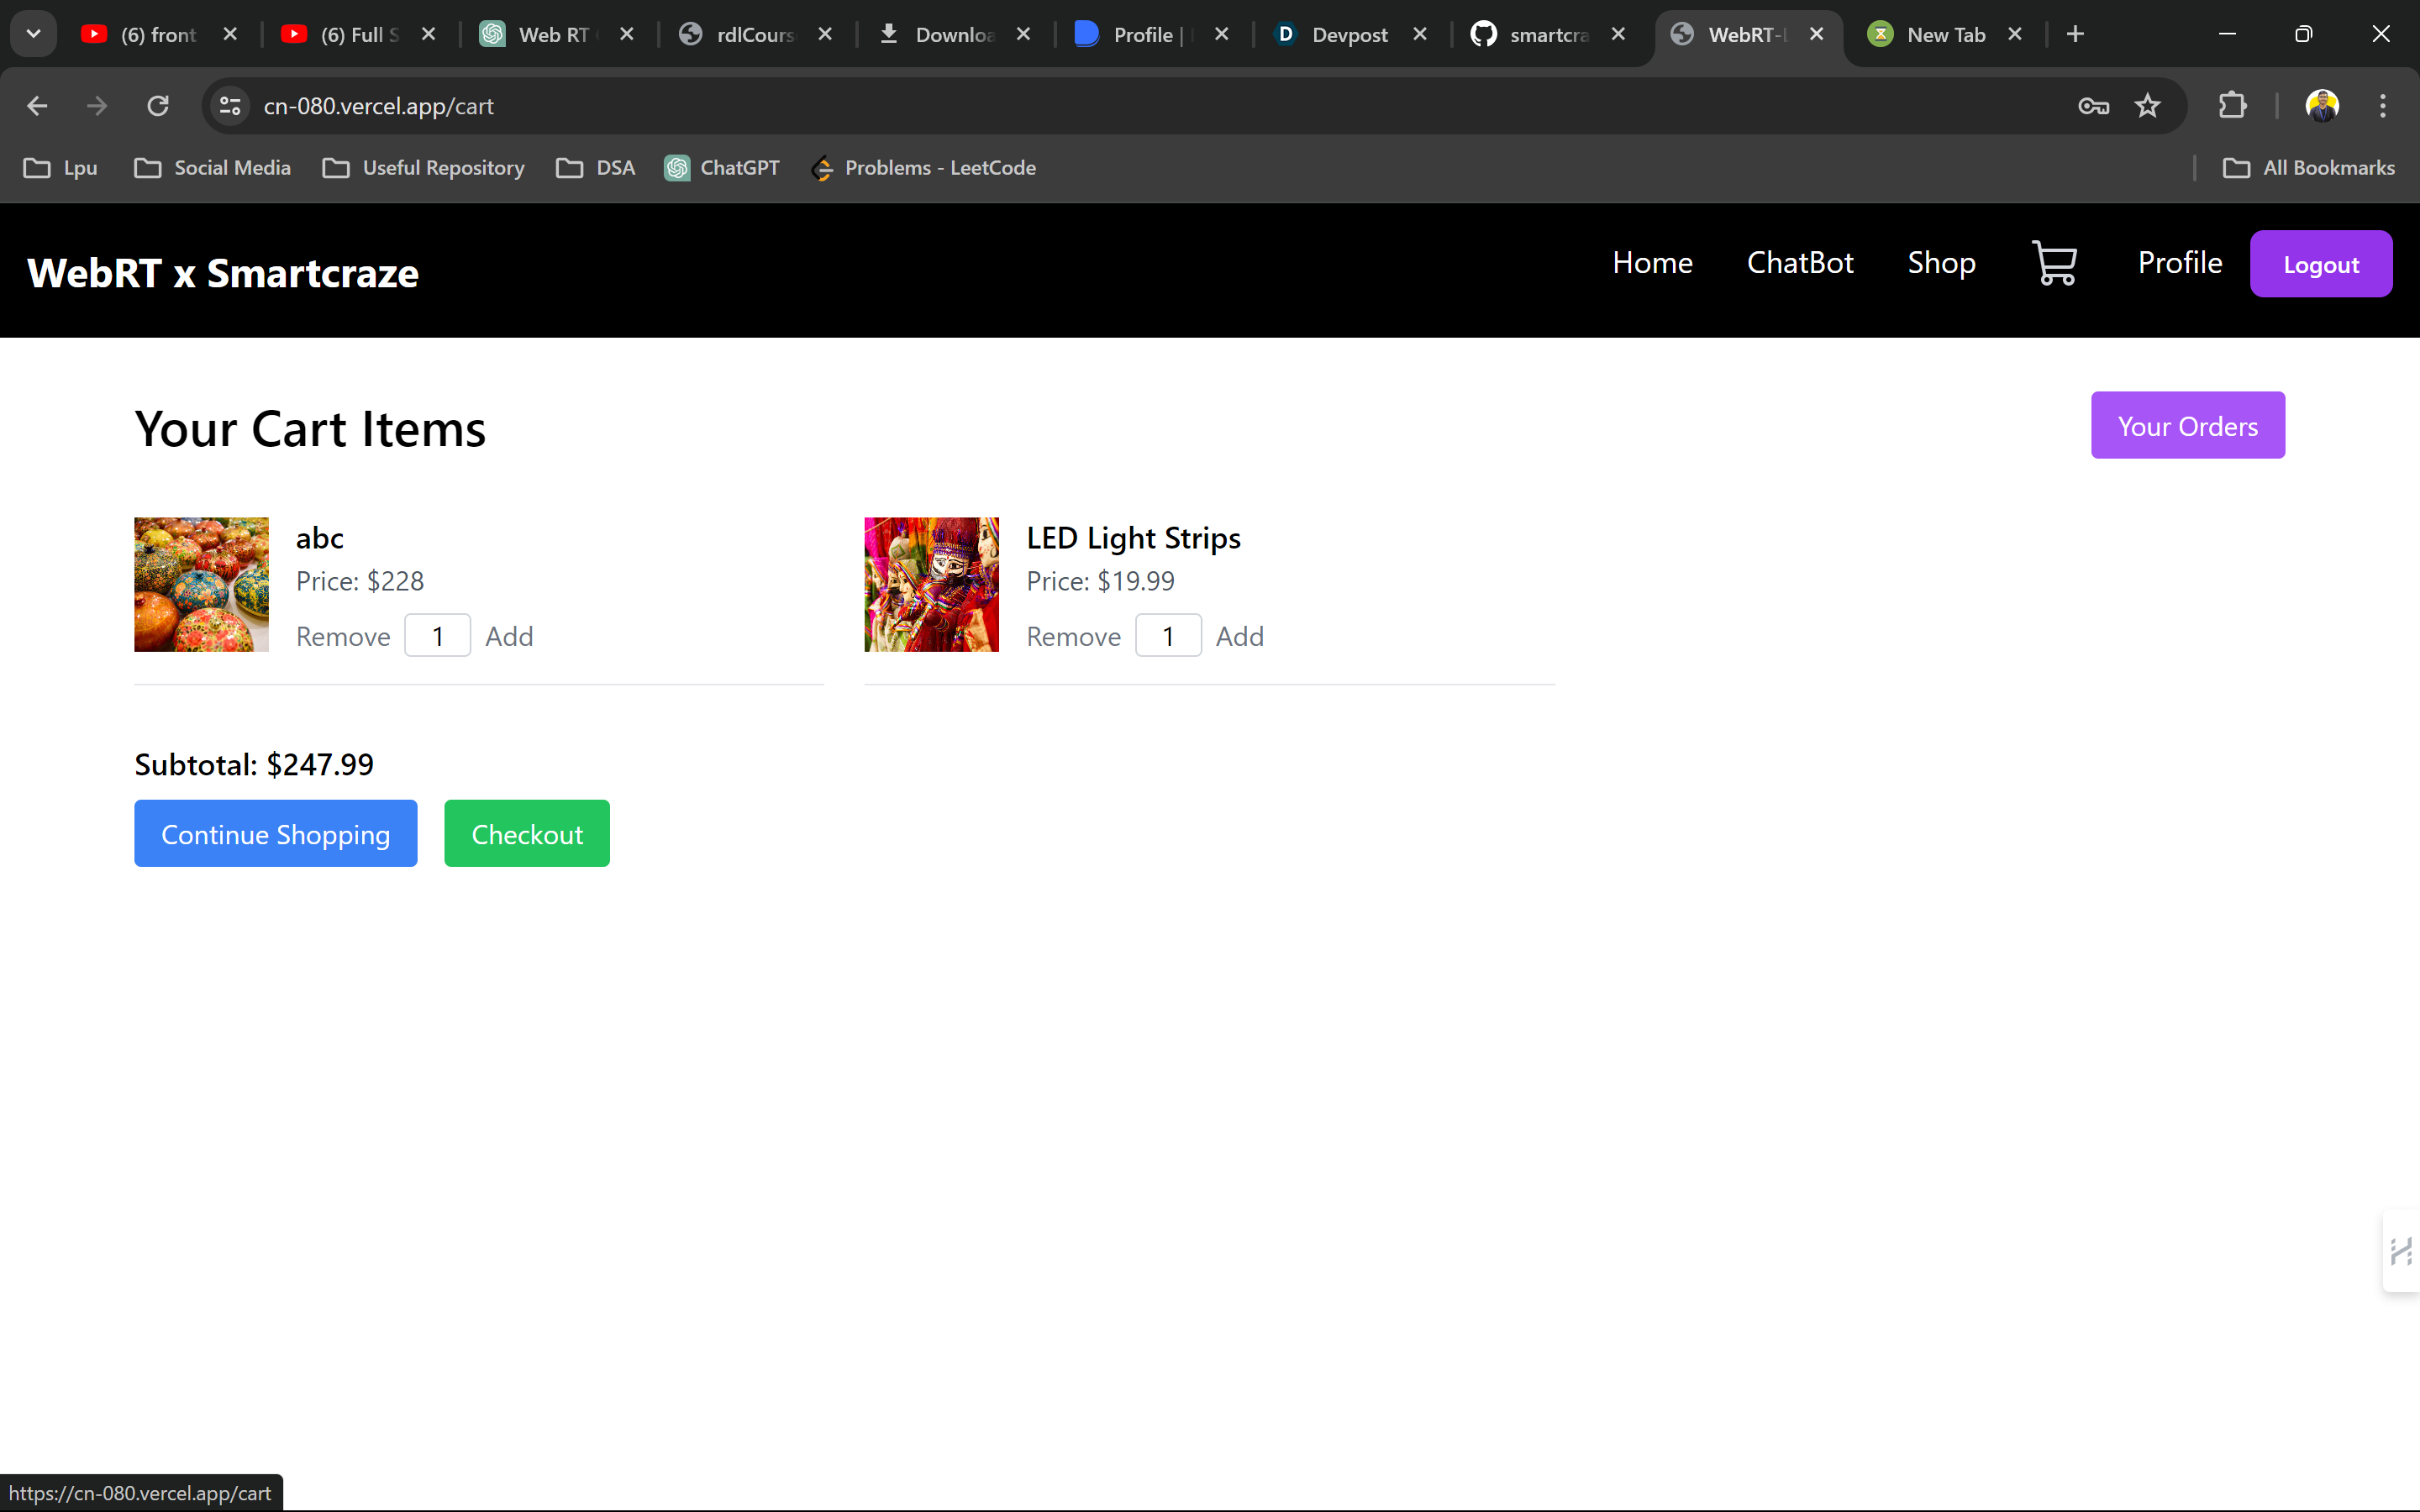Open the password manager key icon
The image size is (2420, 1512).
point(2093,106)
